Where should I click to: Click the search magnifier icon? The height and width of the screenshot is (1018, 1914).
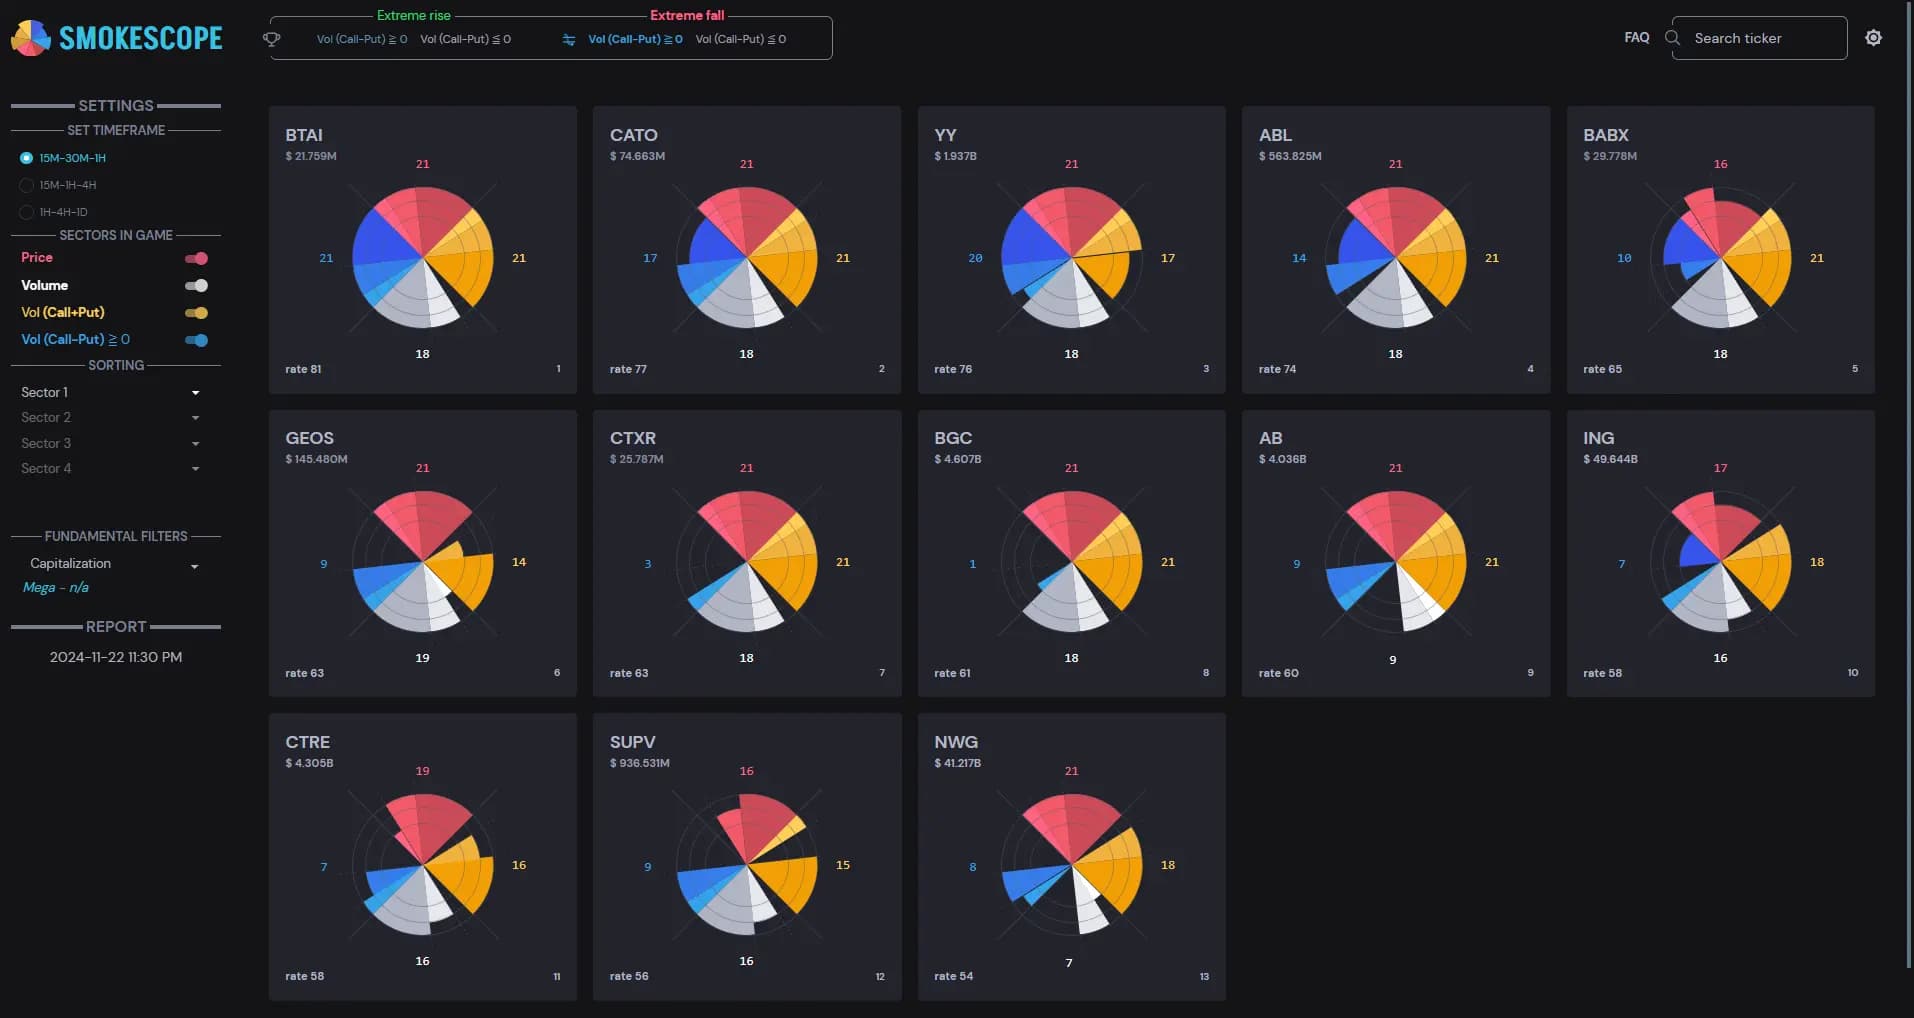pos(1672,38)
